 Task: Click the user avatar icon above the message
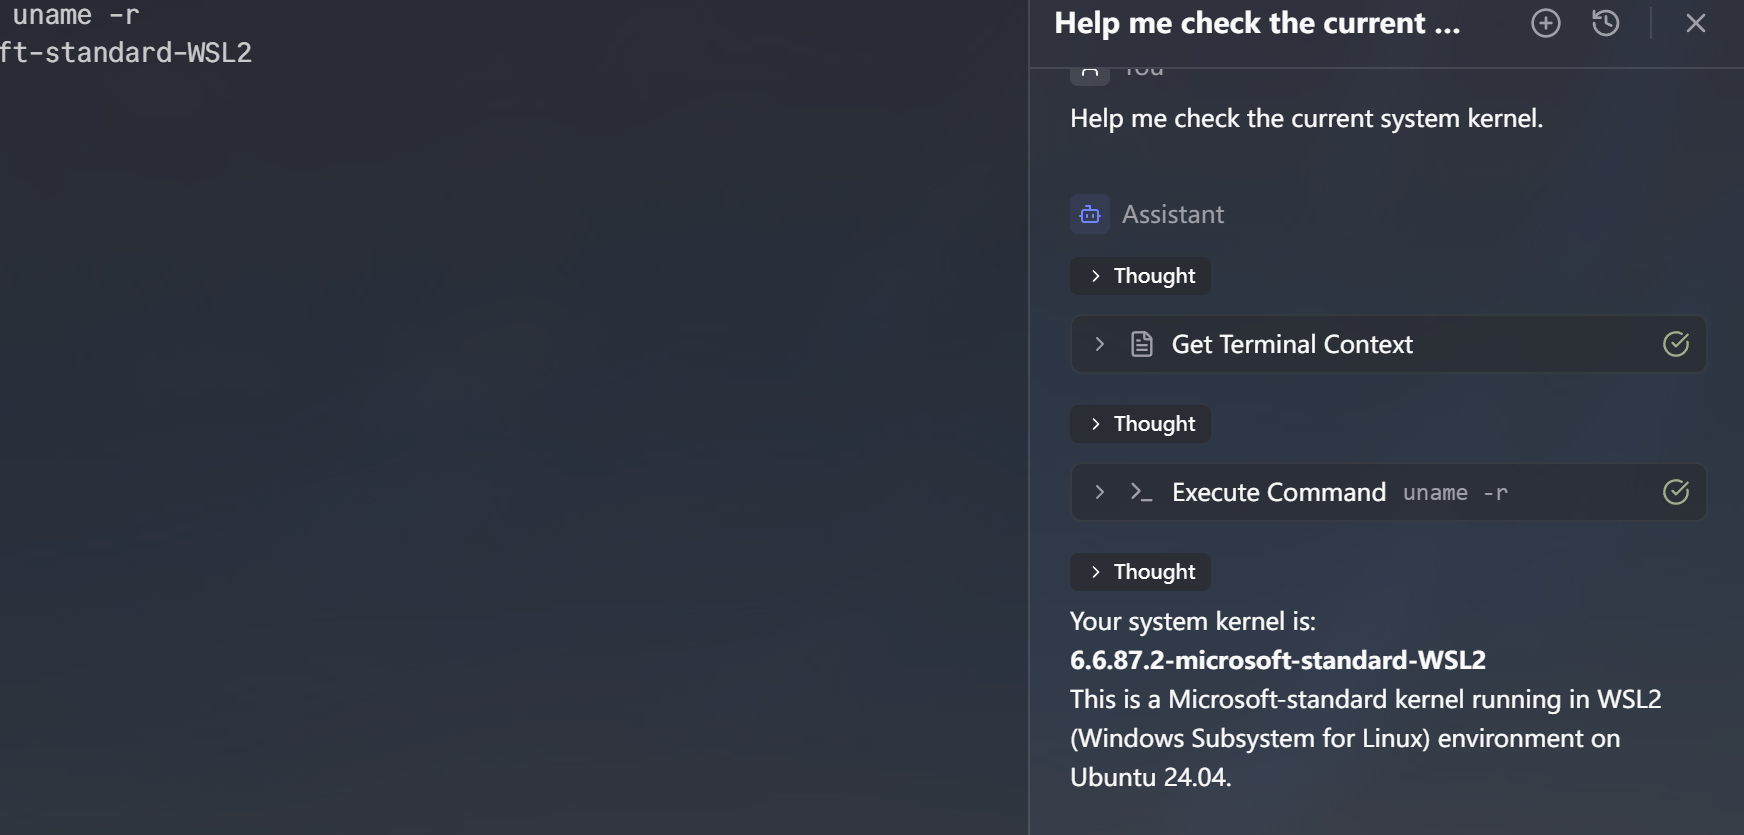tap(1090, 73)
